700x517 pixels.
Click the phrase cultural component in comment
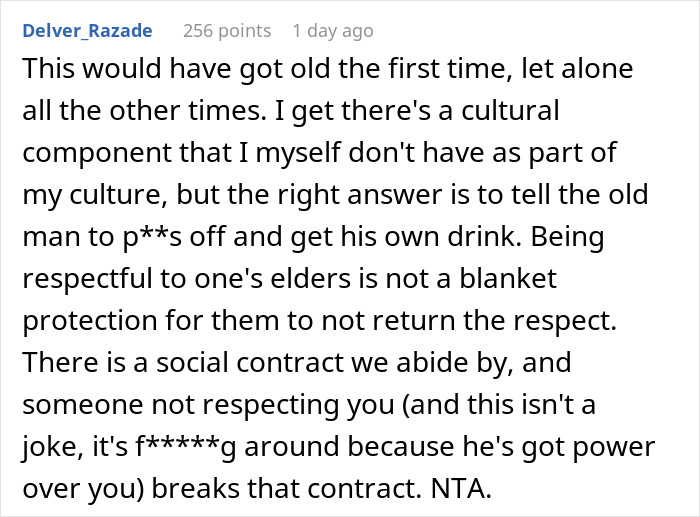tap(291, 131)
